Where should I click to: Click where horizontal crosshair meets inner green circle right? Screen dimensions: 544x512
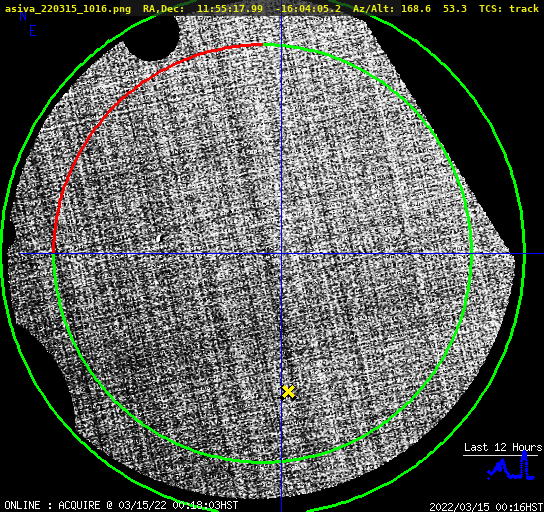tap(471, 254)
